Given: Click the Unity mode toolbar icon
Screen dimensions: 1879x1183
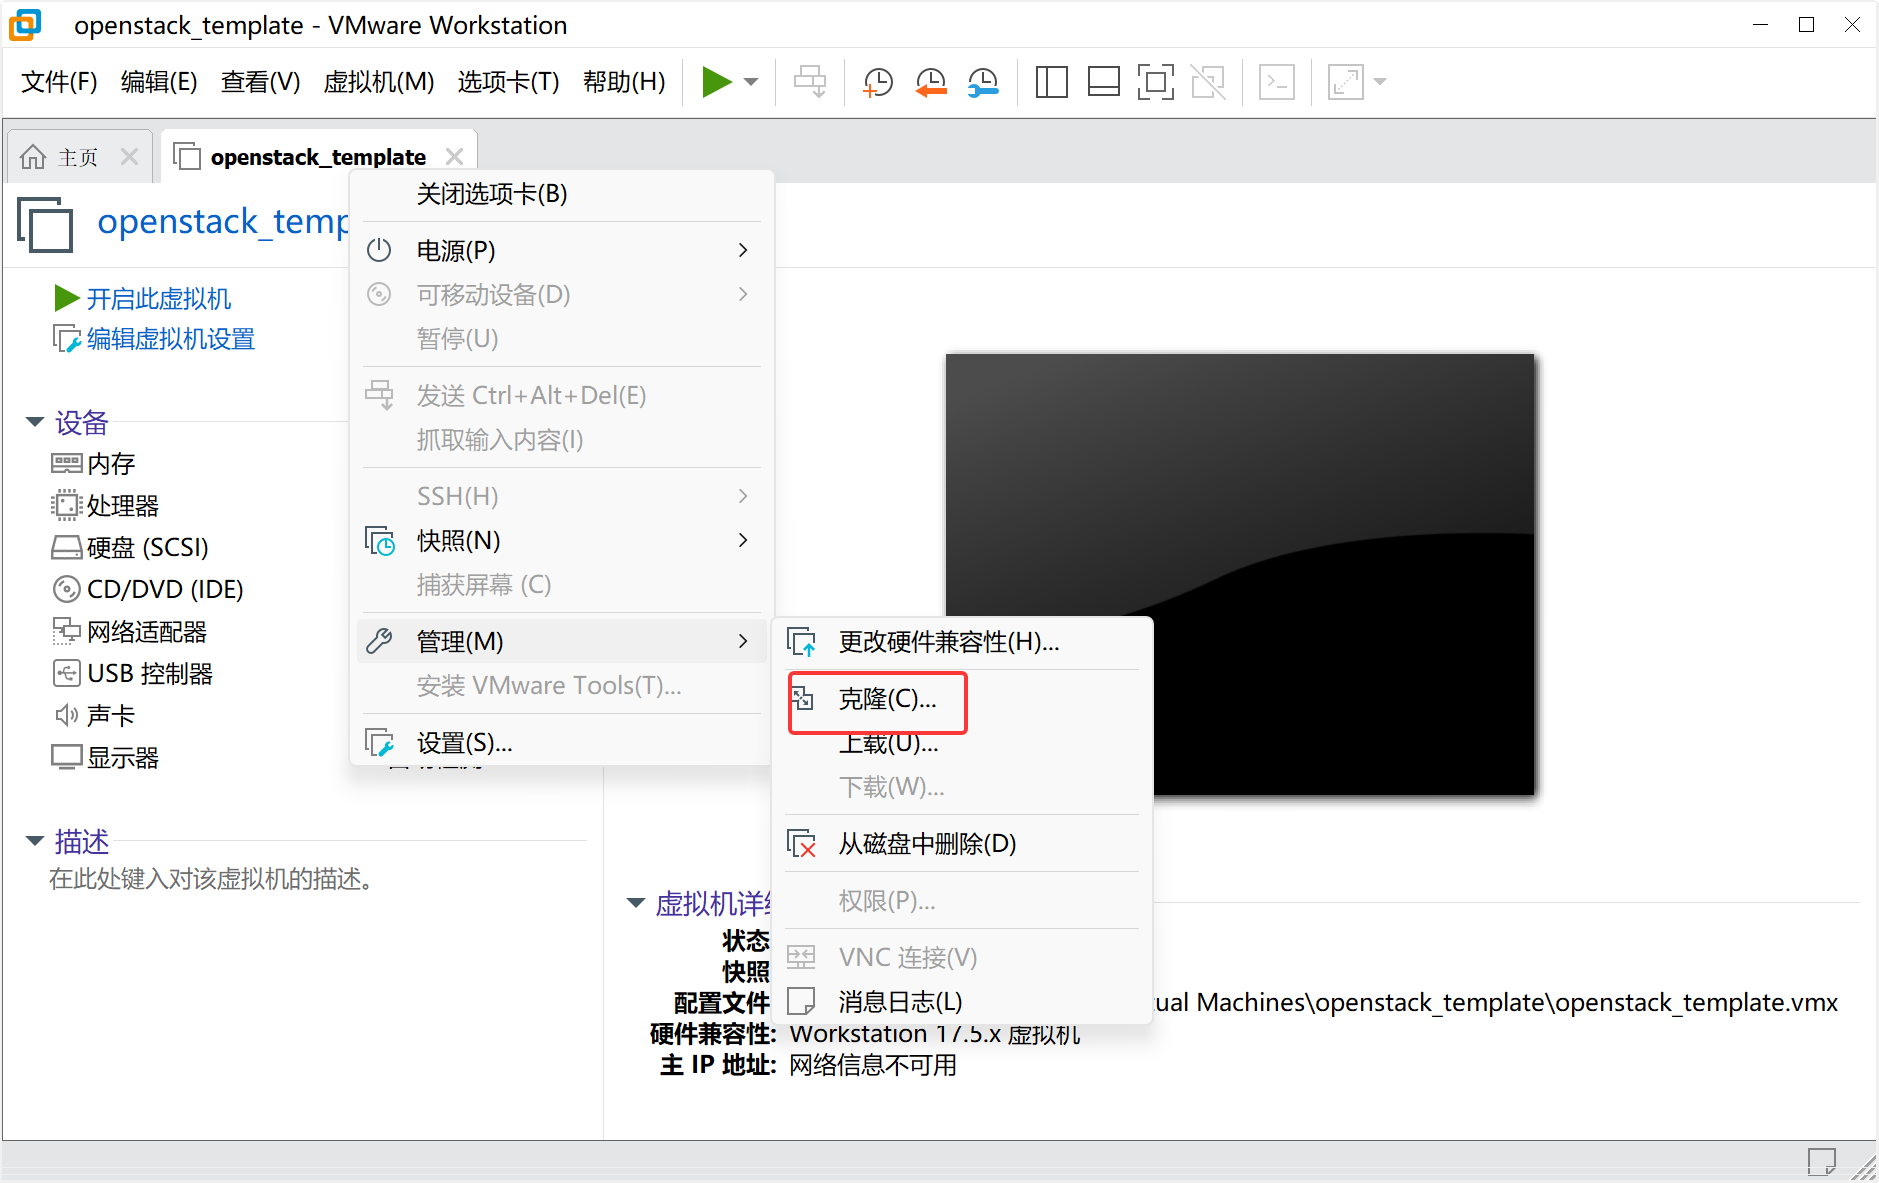Looking at the screenshot, I should pos(1208,82).
